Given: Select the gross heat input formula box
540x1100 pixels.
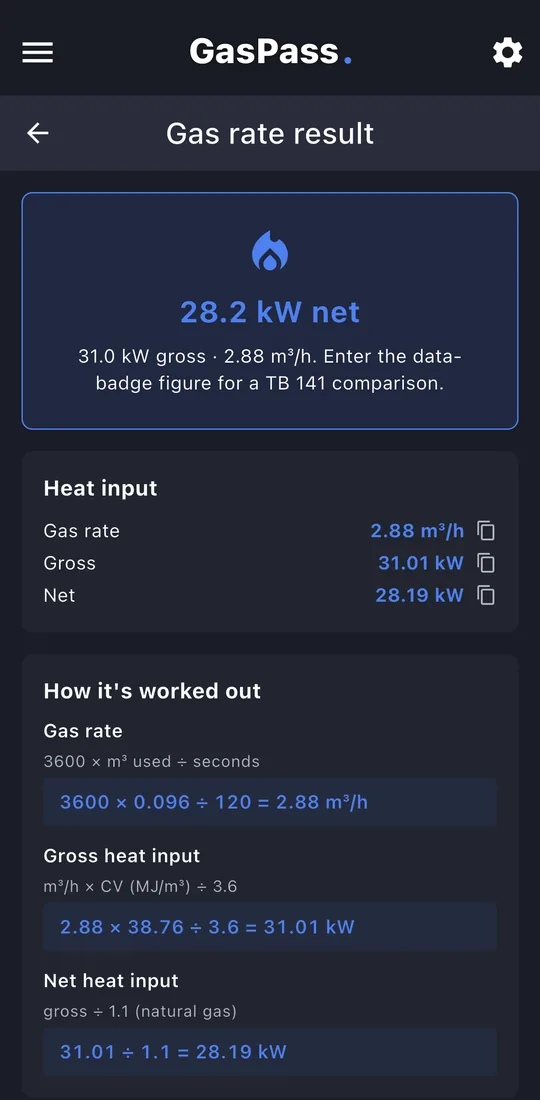Looking at the screenshot, I should tap(270, 927).
